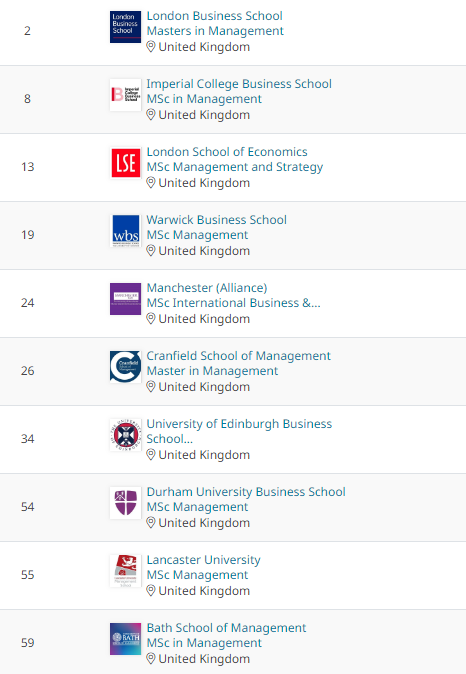Open University of Edinburgh Business School link
Screen dimensions: 466x674
click(239, 431)
